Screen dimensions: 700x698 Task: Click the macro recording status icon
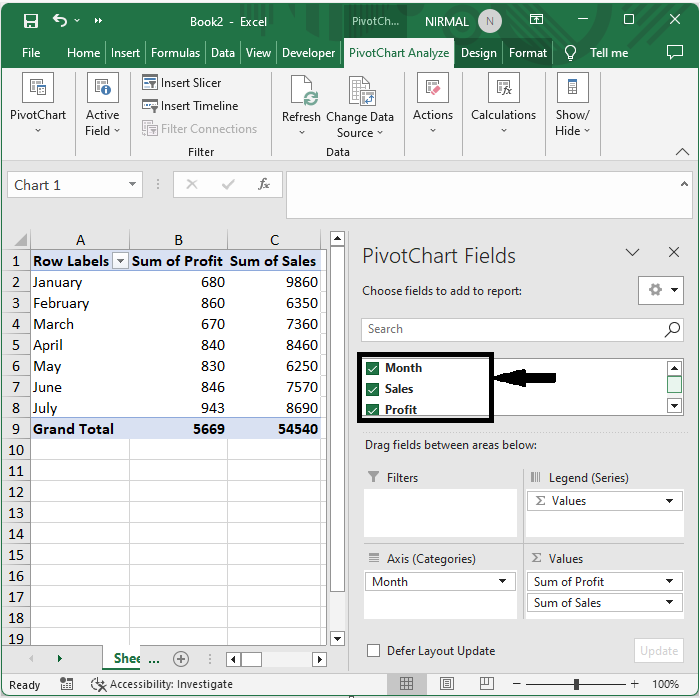pos(67,683)
